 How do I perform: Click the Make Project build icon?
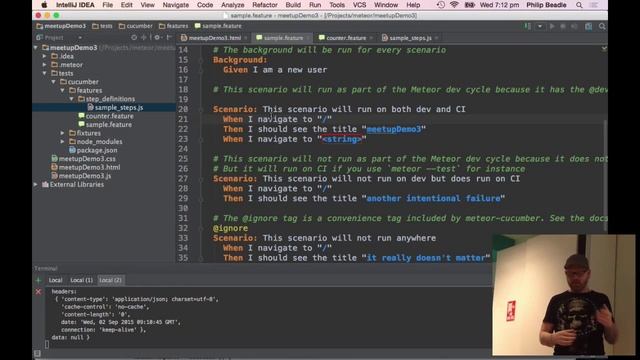coord(527,27)
